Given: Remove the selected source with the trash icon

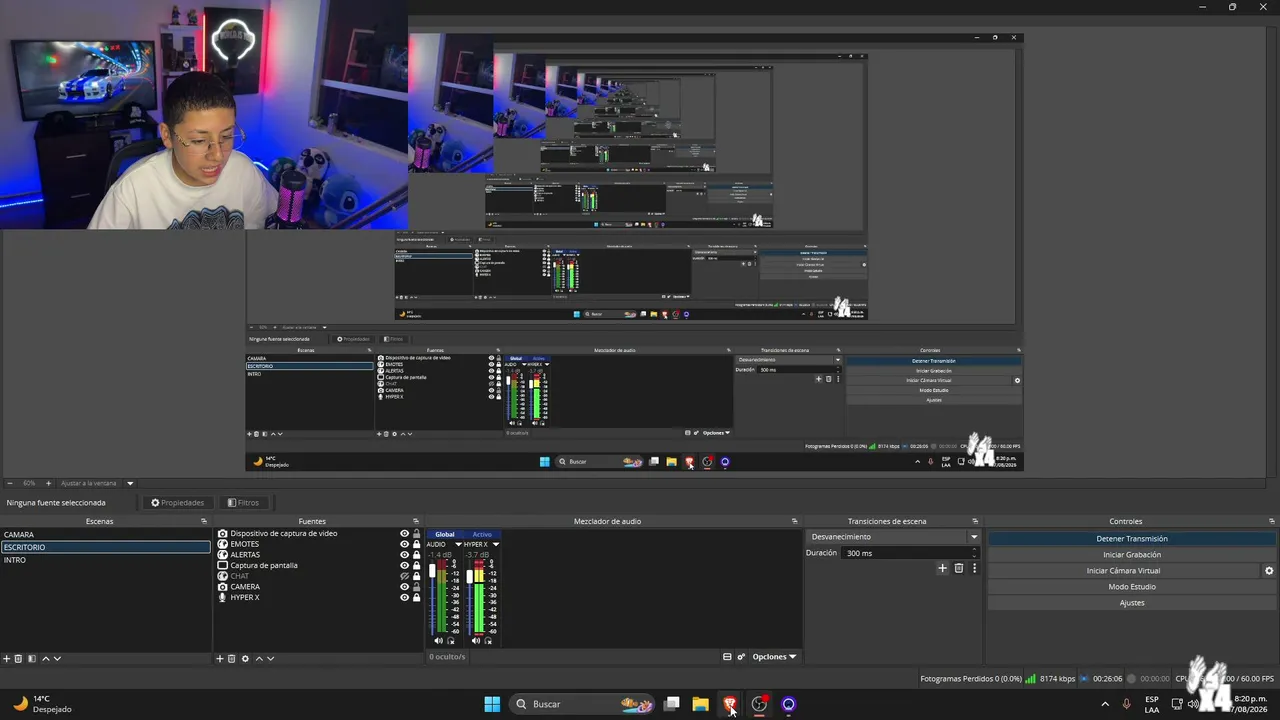Looking at the screenshot, I should click(232, 658).
